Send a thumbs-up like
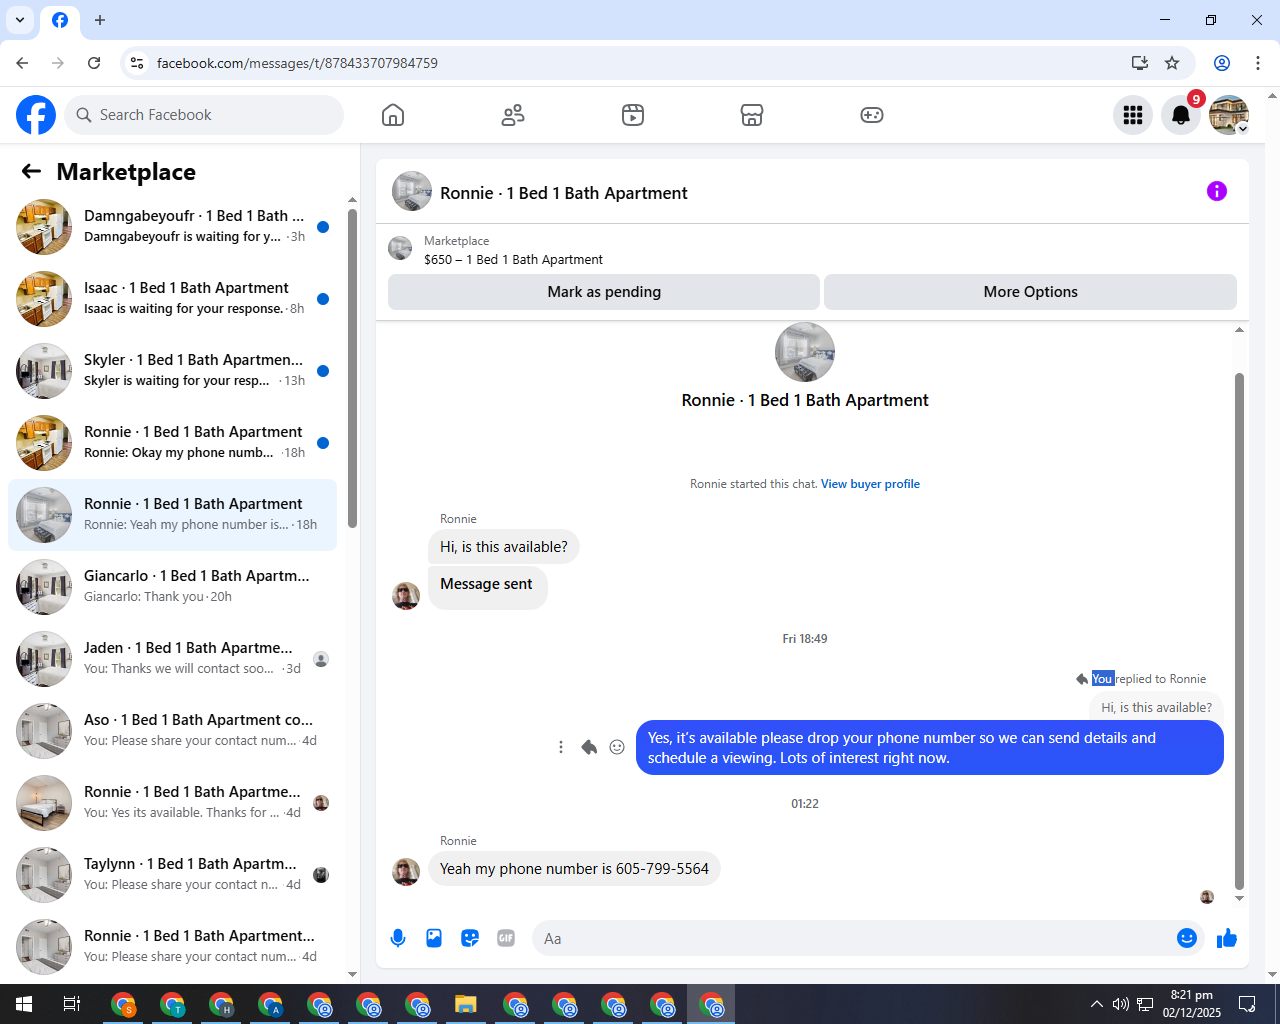This screenshot has height=1024, width=1280. tap(1227, 938)
